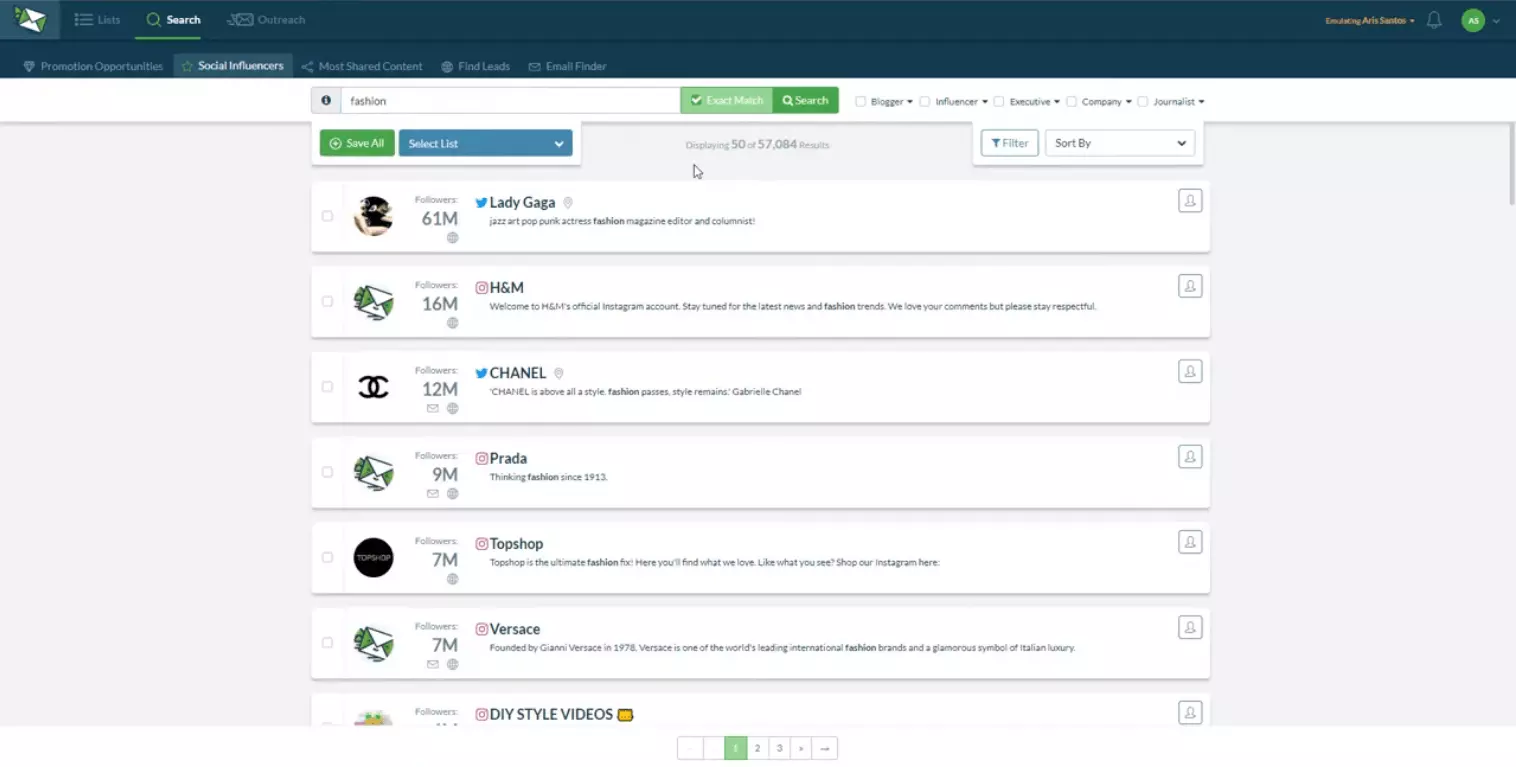Click the info icon beside the search field
Viewport: 1516px width, 767px height.
coord(326,100)
